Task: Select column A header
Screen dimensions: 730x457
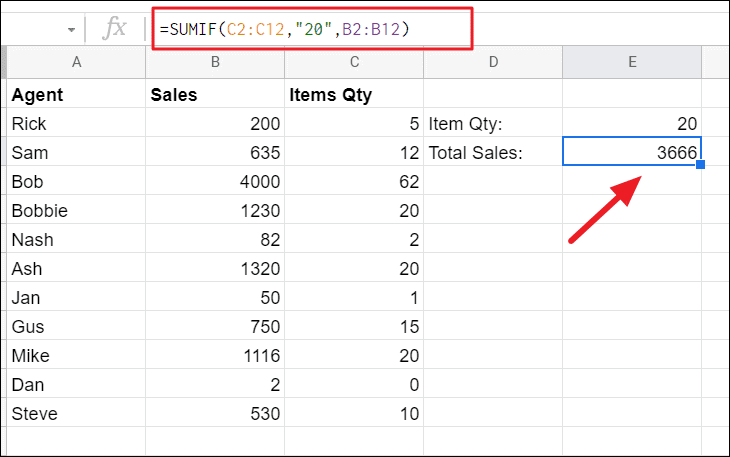Action: (76, 62)
